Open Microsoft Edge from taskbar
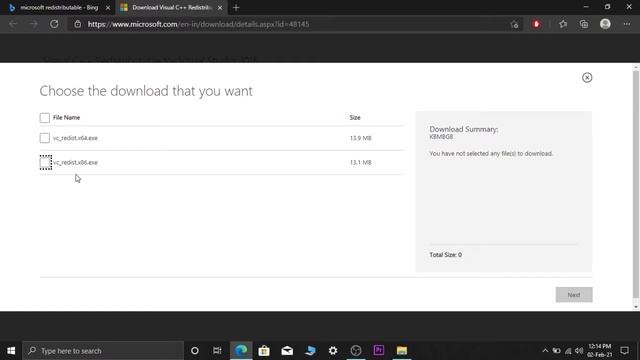The height and width of the screenshot is (360, 640). [x=241, y=351]
